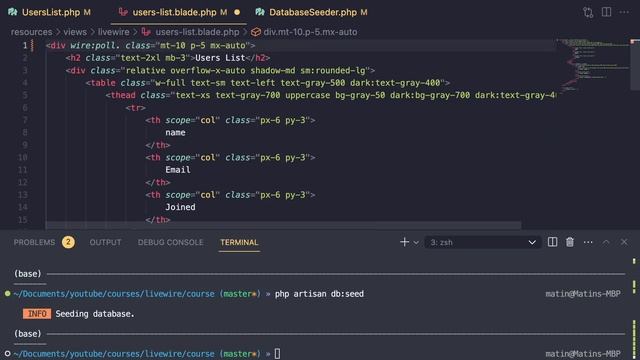The image size is (640, 360).
Task: Switch to the OUTPUT panel tab
Action: pos(105,242)
